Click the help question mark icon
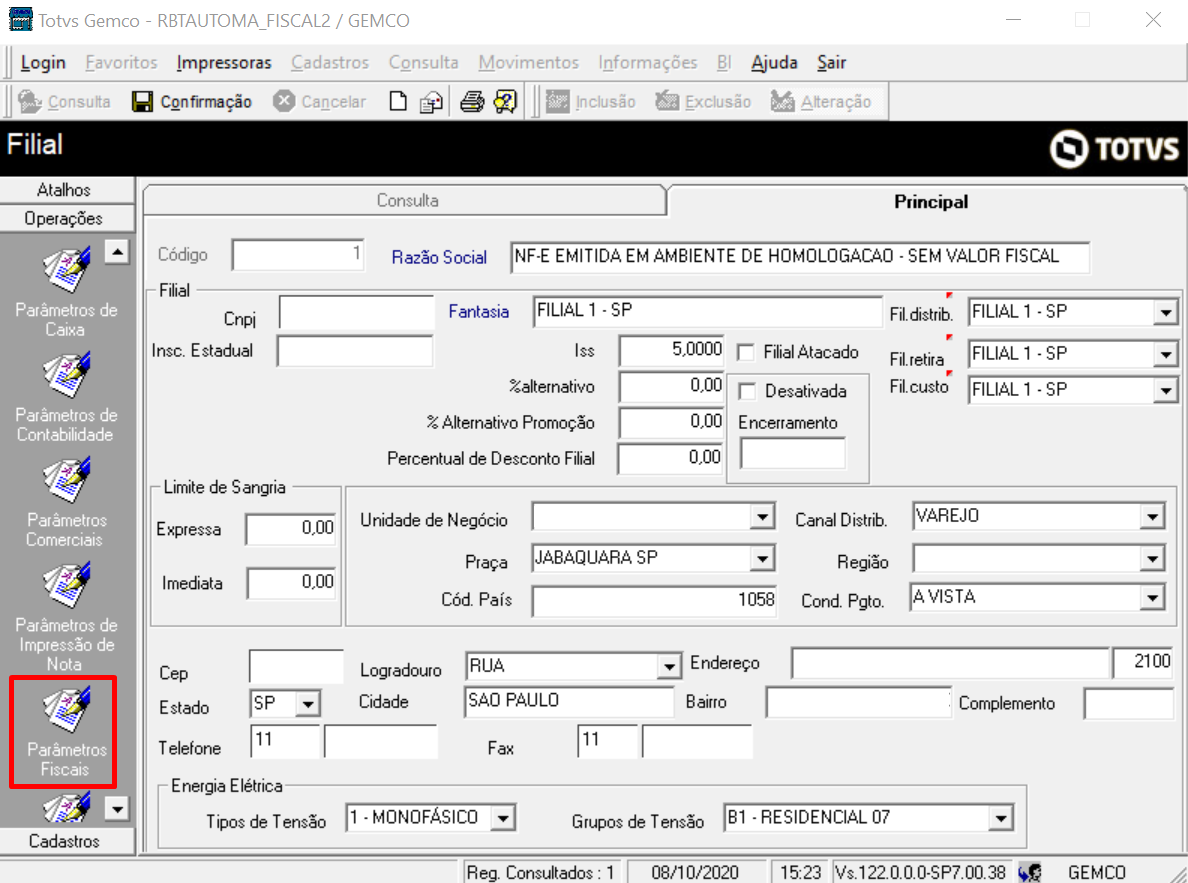The image size is (1188, 883). (x=505, y=102)
